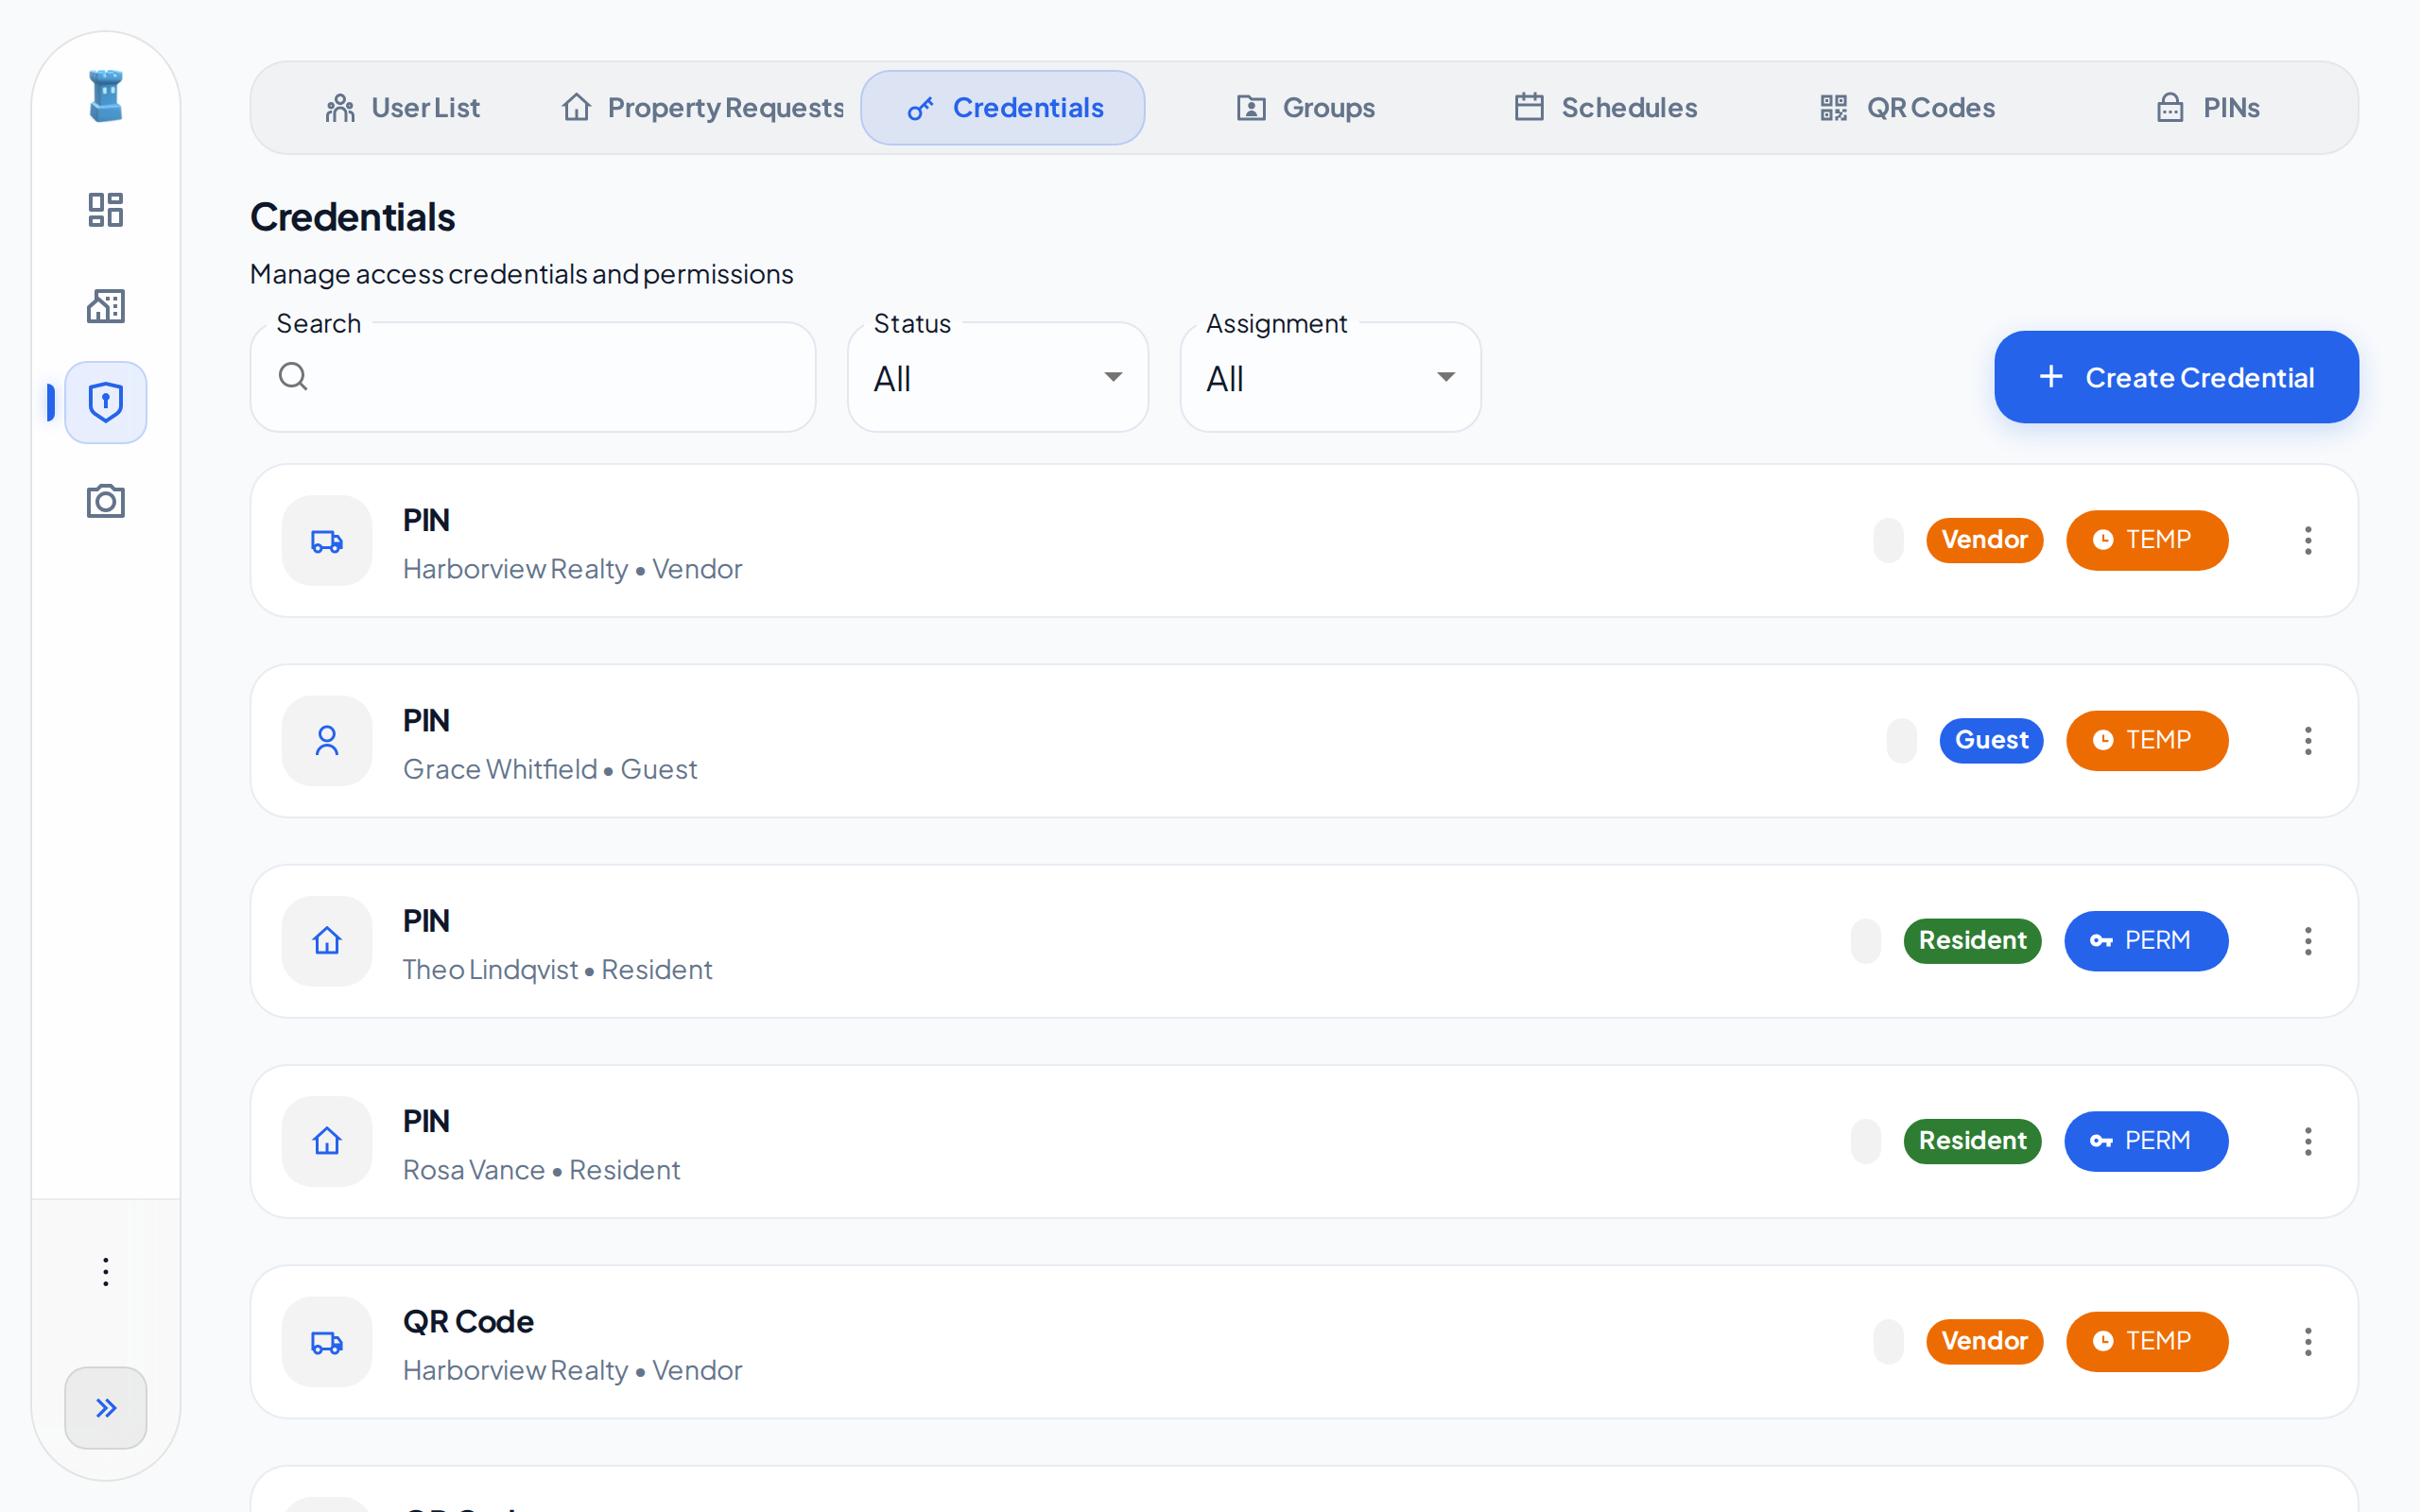Click the Create Credential button

[2176, 377]
